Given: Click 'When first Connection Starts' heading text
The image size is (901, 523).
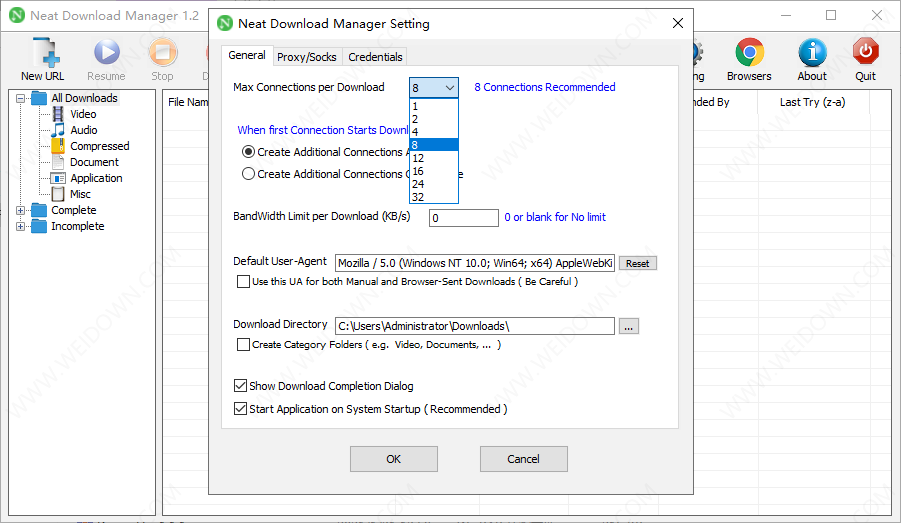Looking at the screenshot, I should [x=322, y=130].
